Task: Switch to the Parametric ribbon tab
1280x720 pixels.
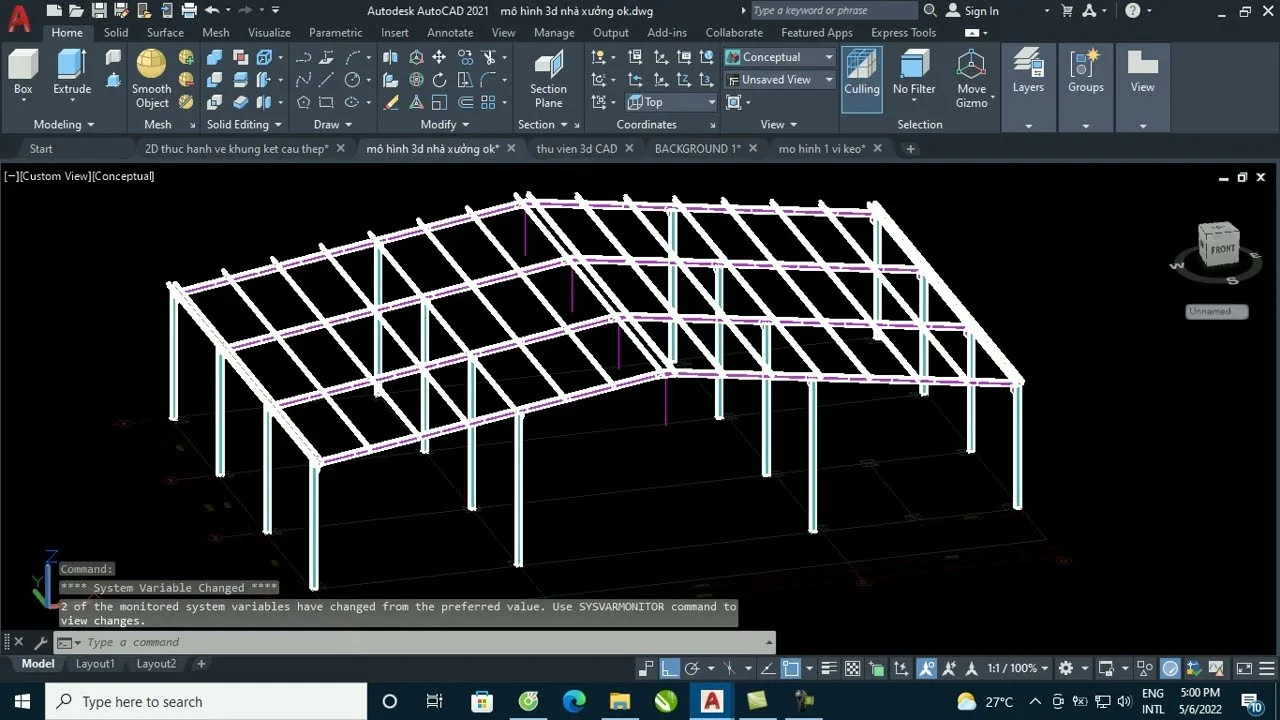Action: 336,33
